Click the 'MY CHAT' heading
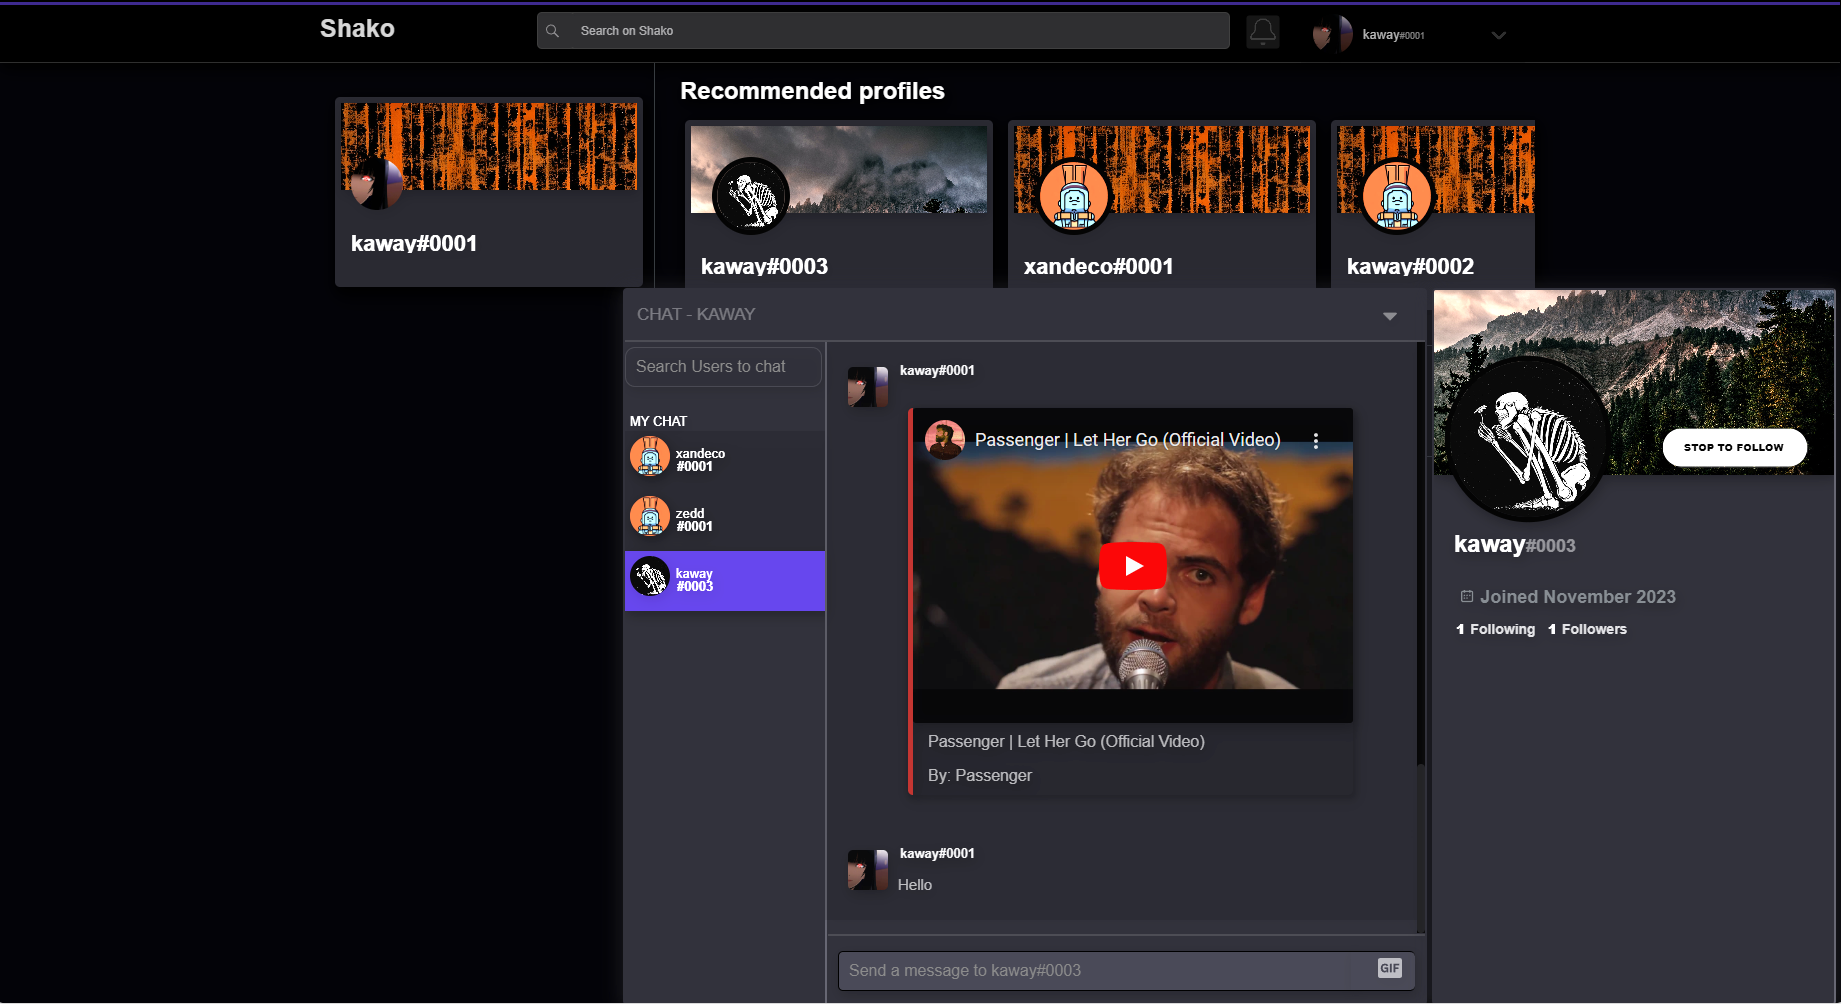The image size is (1841, 1004). coord(658,421)
